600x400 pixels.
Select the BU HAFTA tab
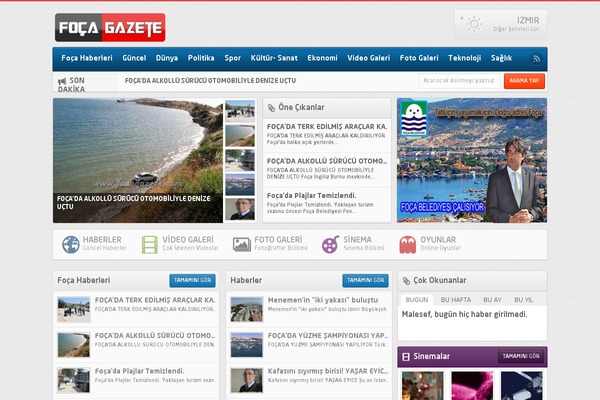point(456,300)
